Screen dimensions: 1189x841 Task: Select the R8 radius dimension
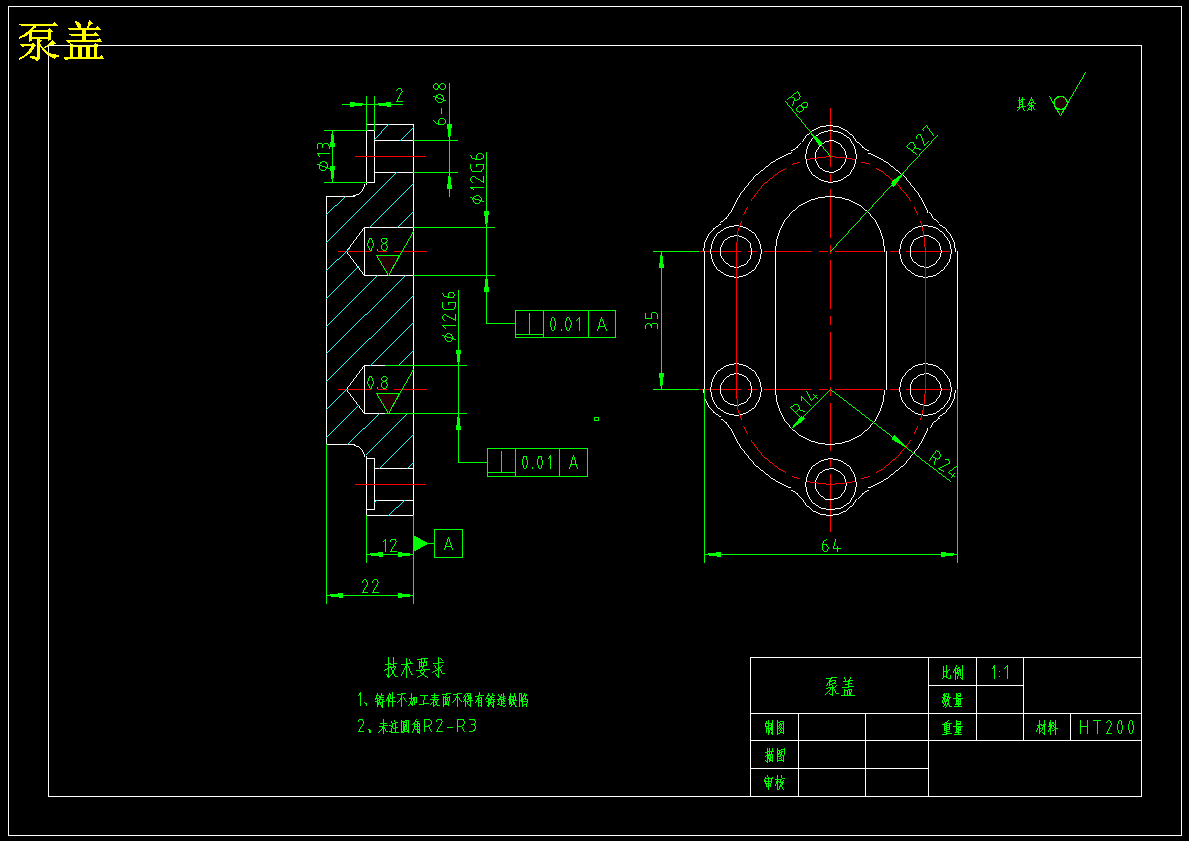(798, 102)
